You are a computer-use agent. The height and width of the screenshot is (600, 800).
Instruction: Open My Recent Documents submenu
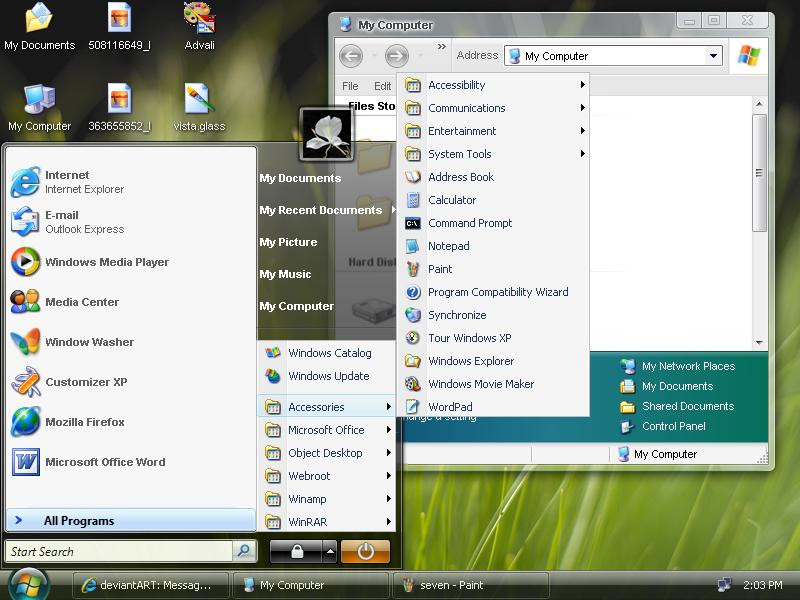pyautogui.click(x=327, y=210)
